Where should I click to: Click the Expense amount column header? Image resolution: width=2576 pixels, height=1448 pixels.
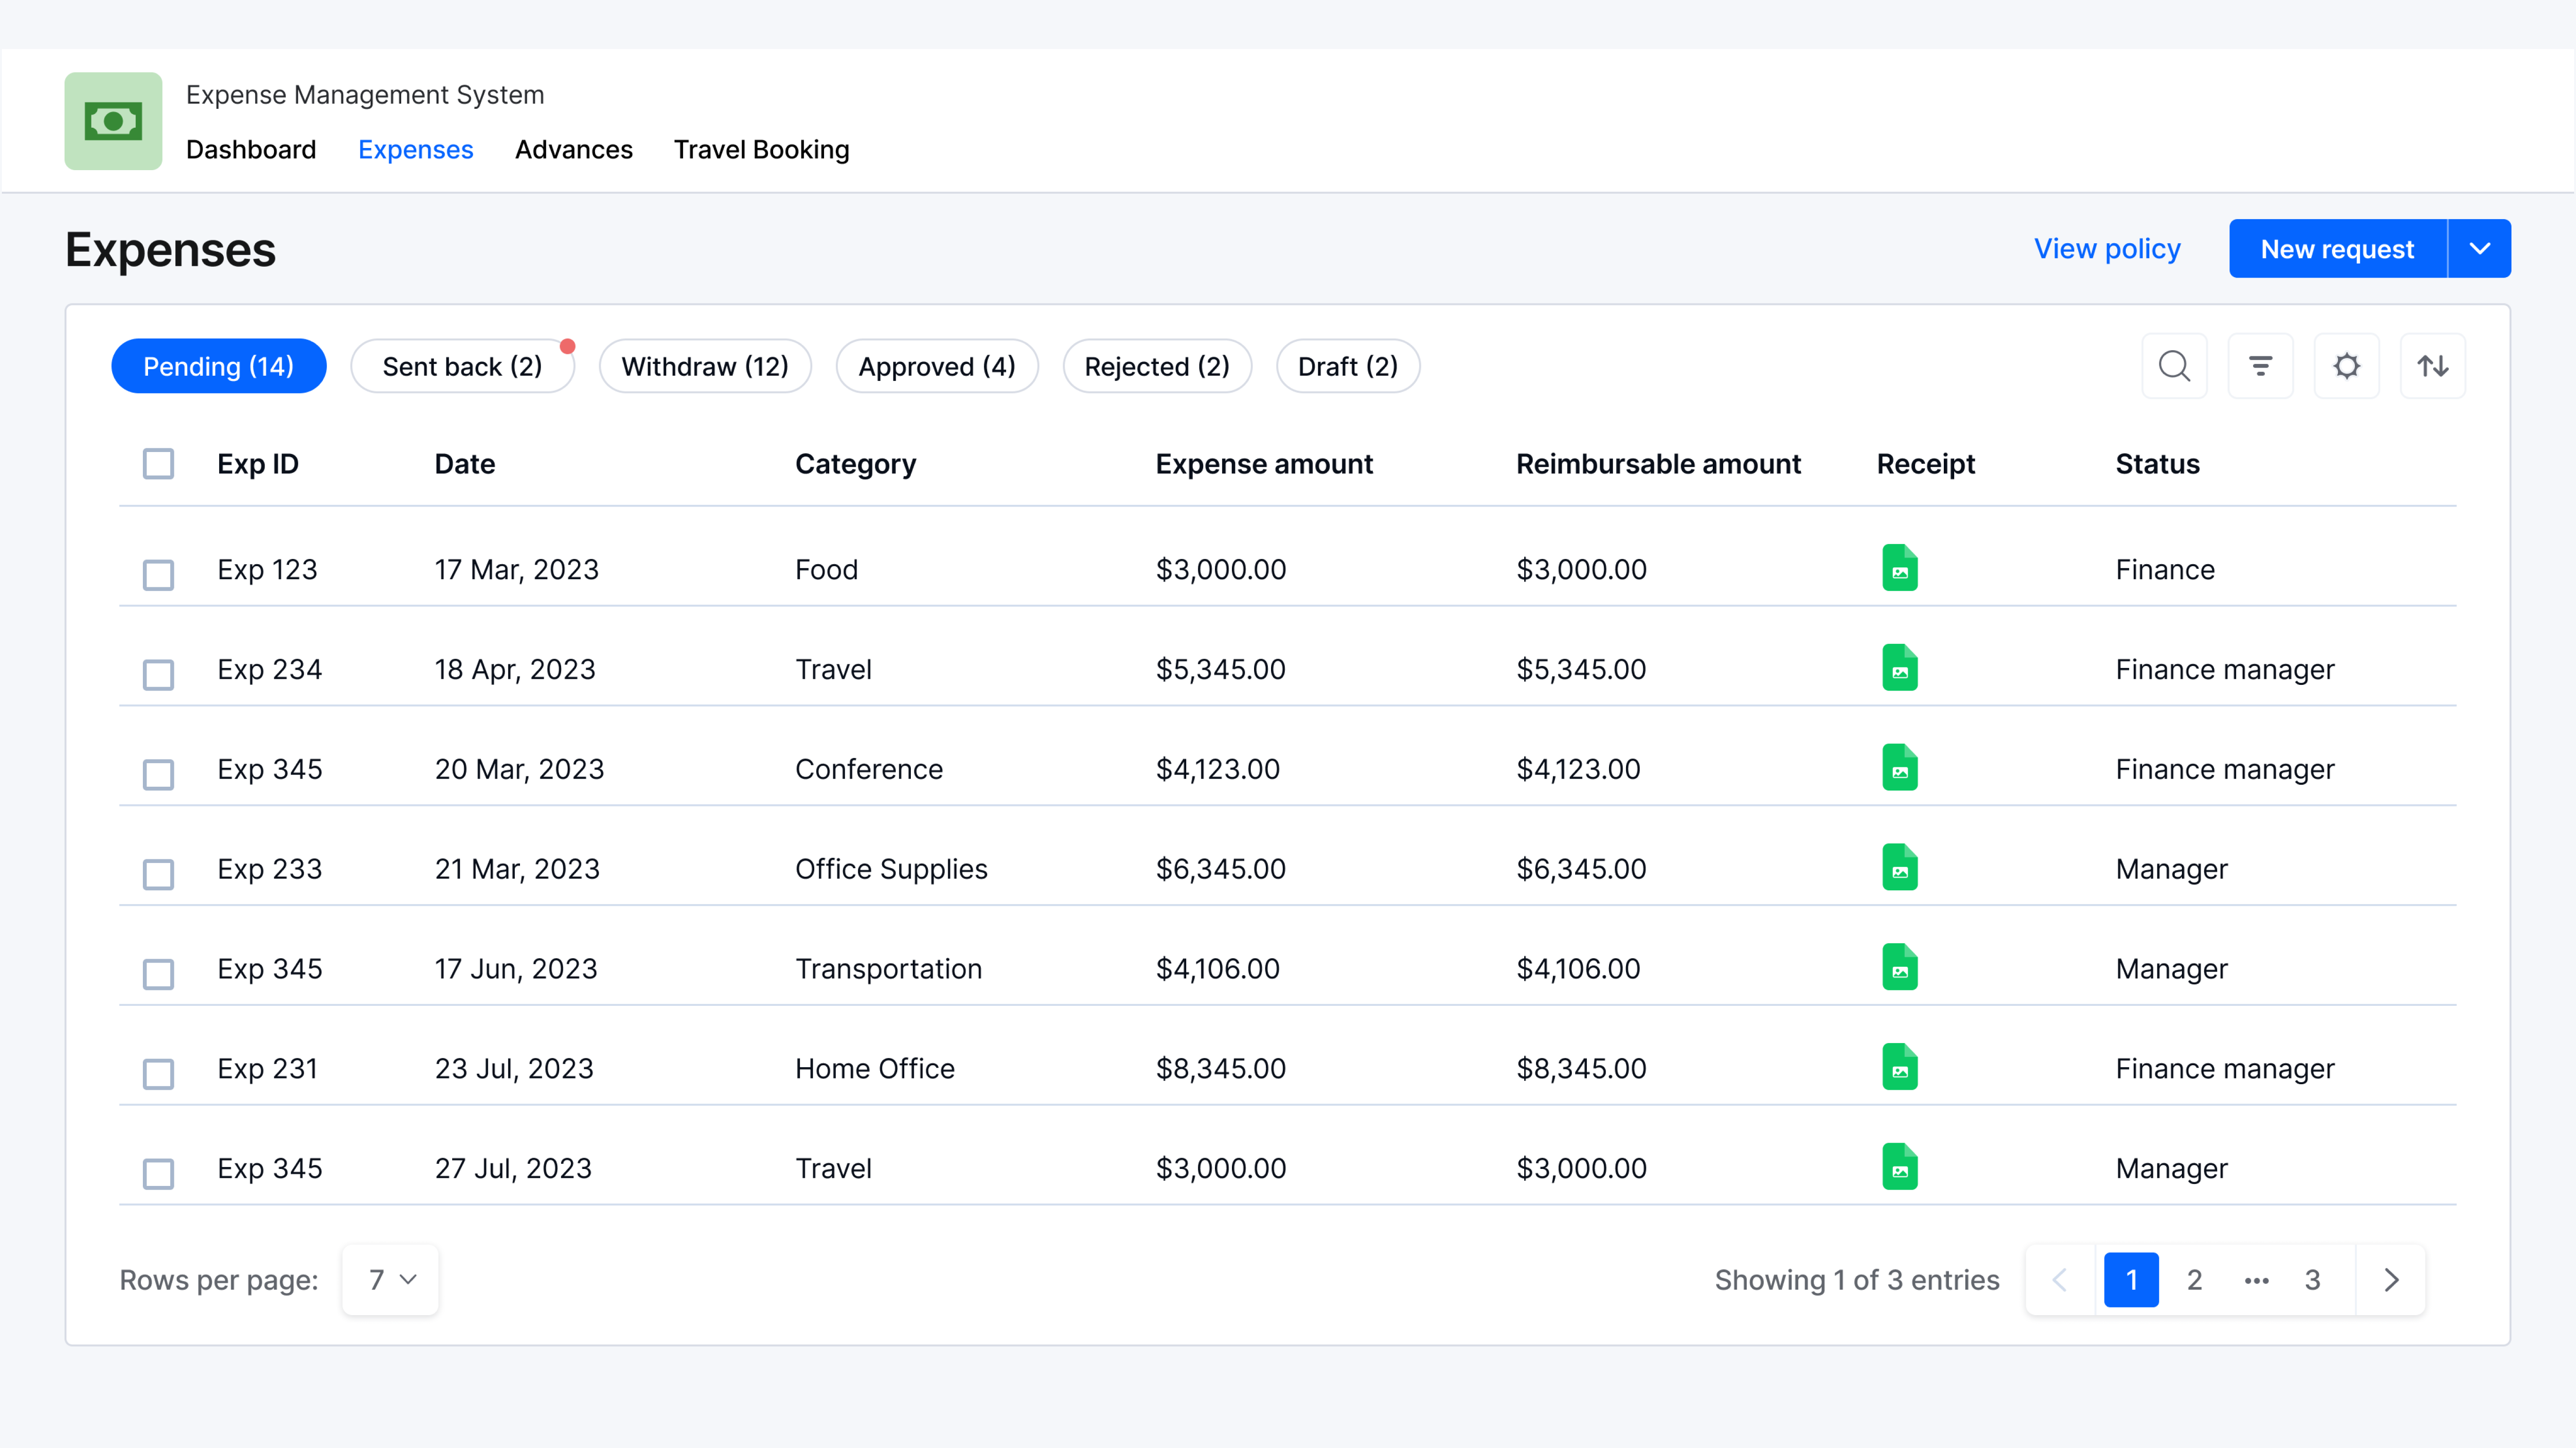(x=1264, y=464)
